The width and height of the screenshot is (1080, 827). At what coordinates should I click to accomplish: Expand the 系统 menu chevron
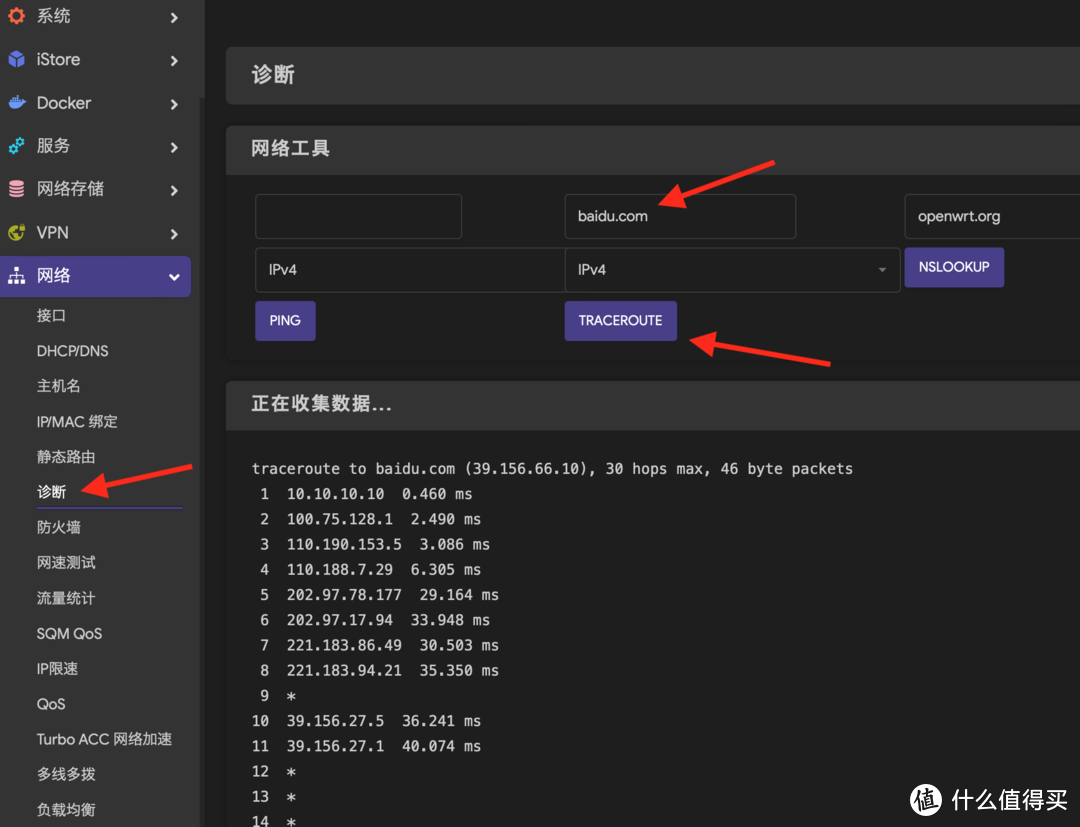[x=173, y=16]
